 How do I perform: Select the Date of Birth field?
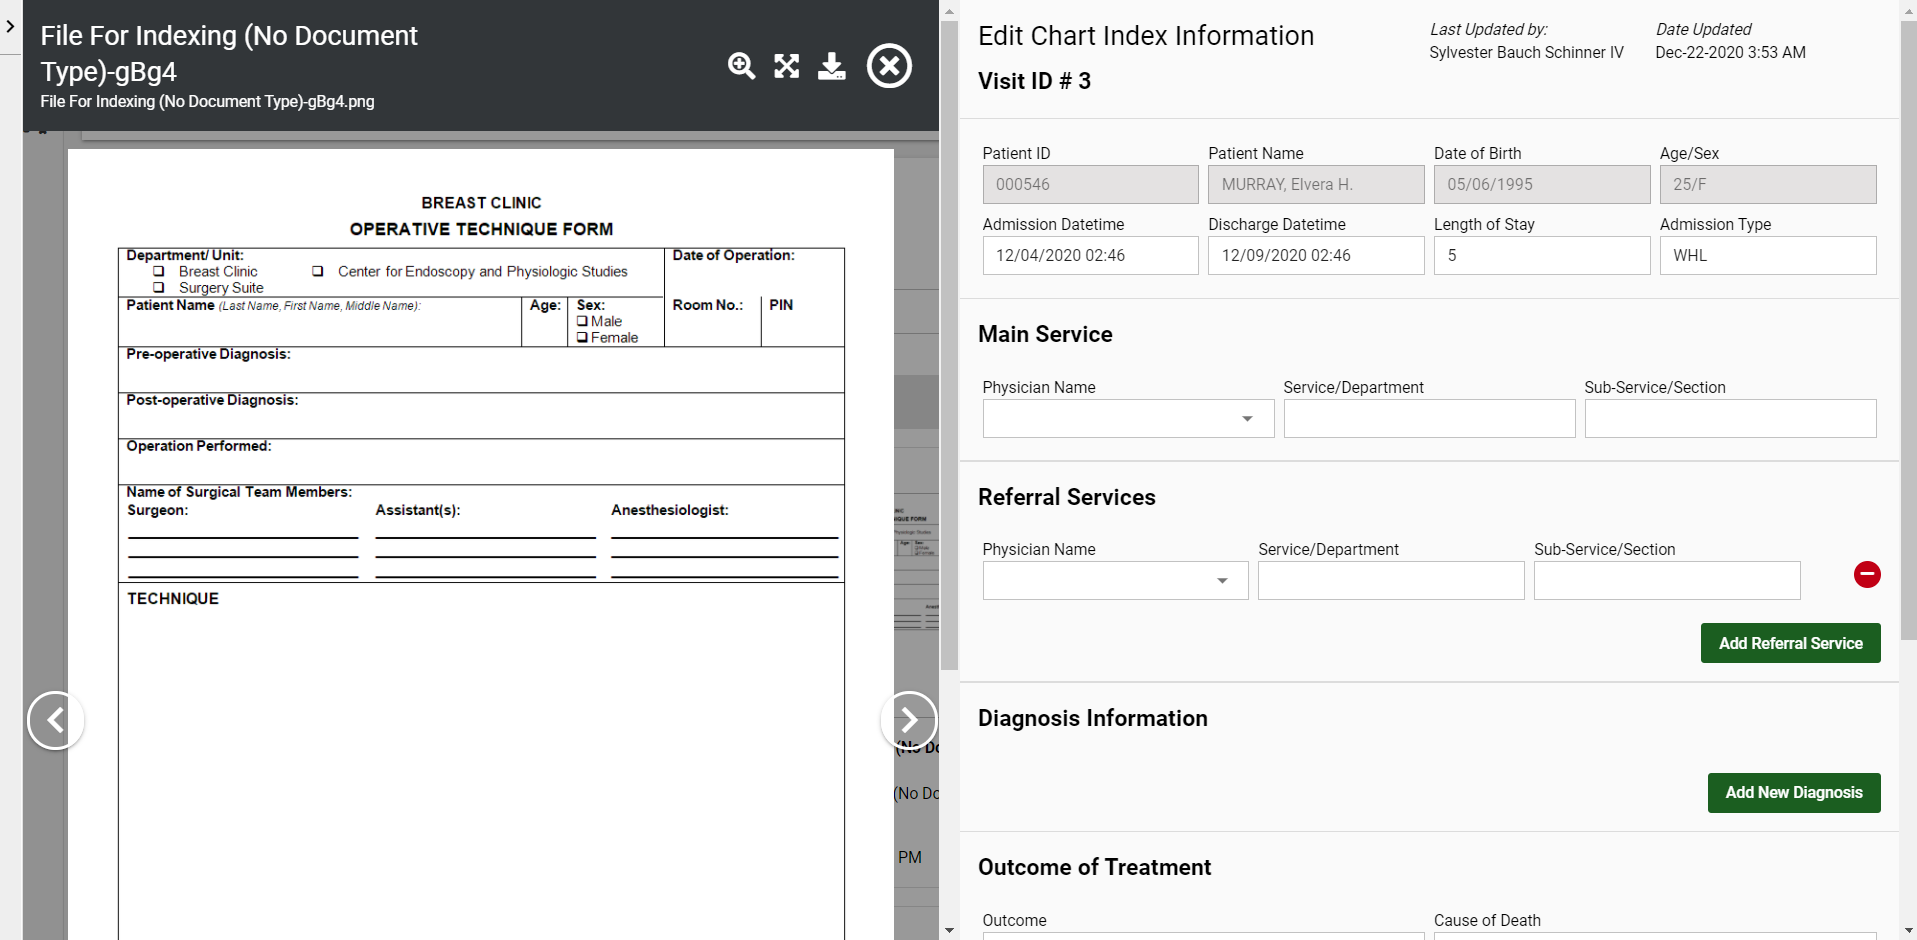pos(1542,185)
